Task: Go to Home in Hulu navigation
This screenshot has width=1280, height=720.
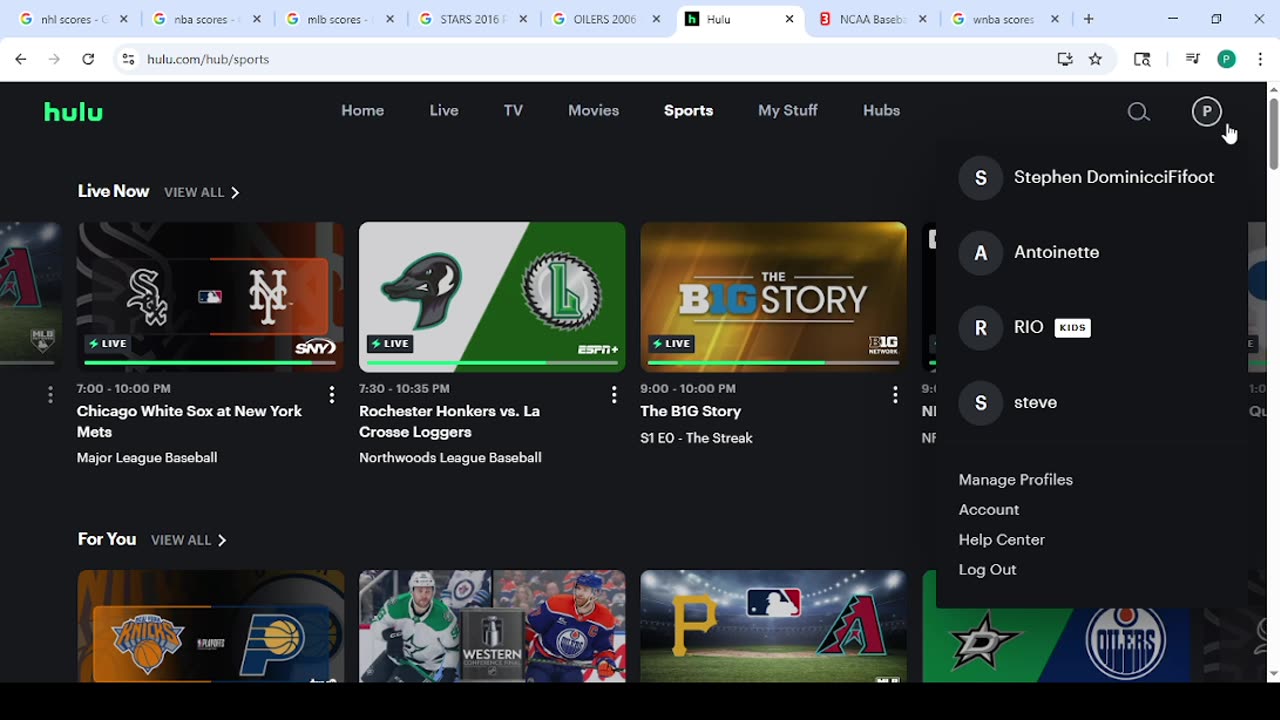Action: click(x=362, y=111)
